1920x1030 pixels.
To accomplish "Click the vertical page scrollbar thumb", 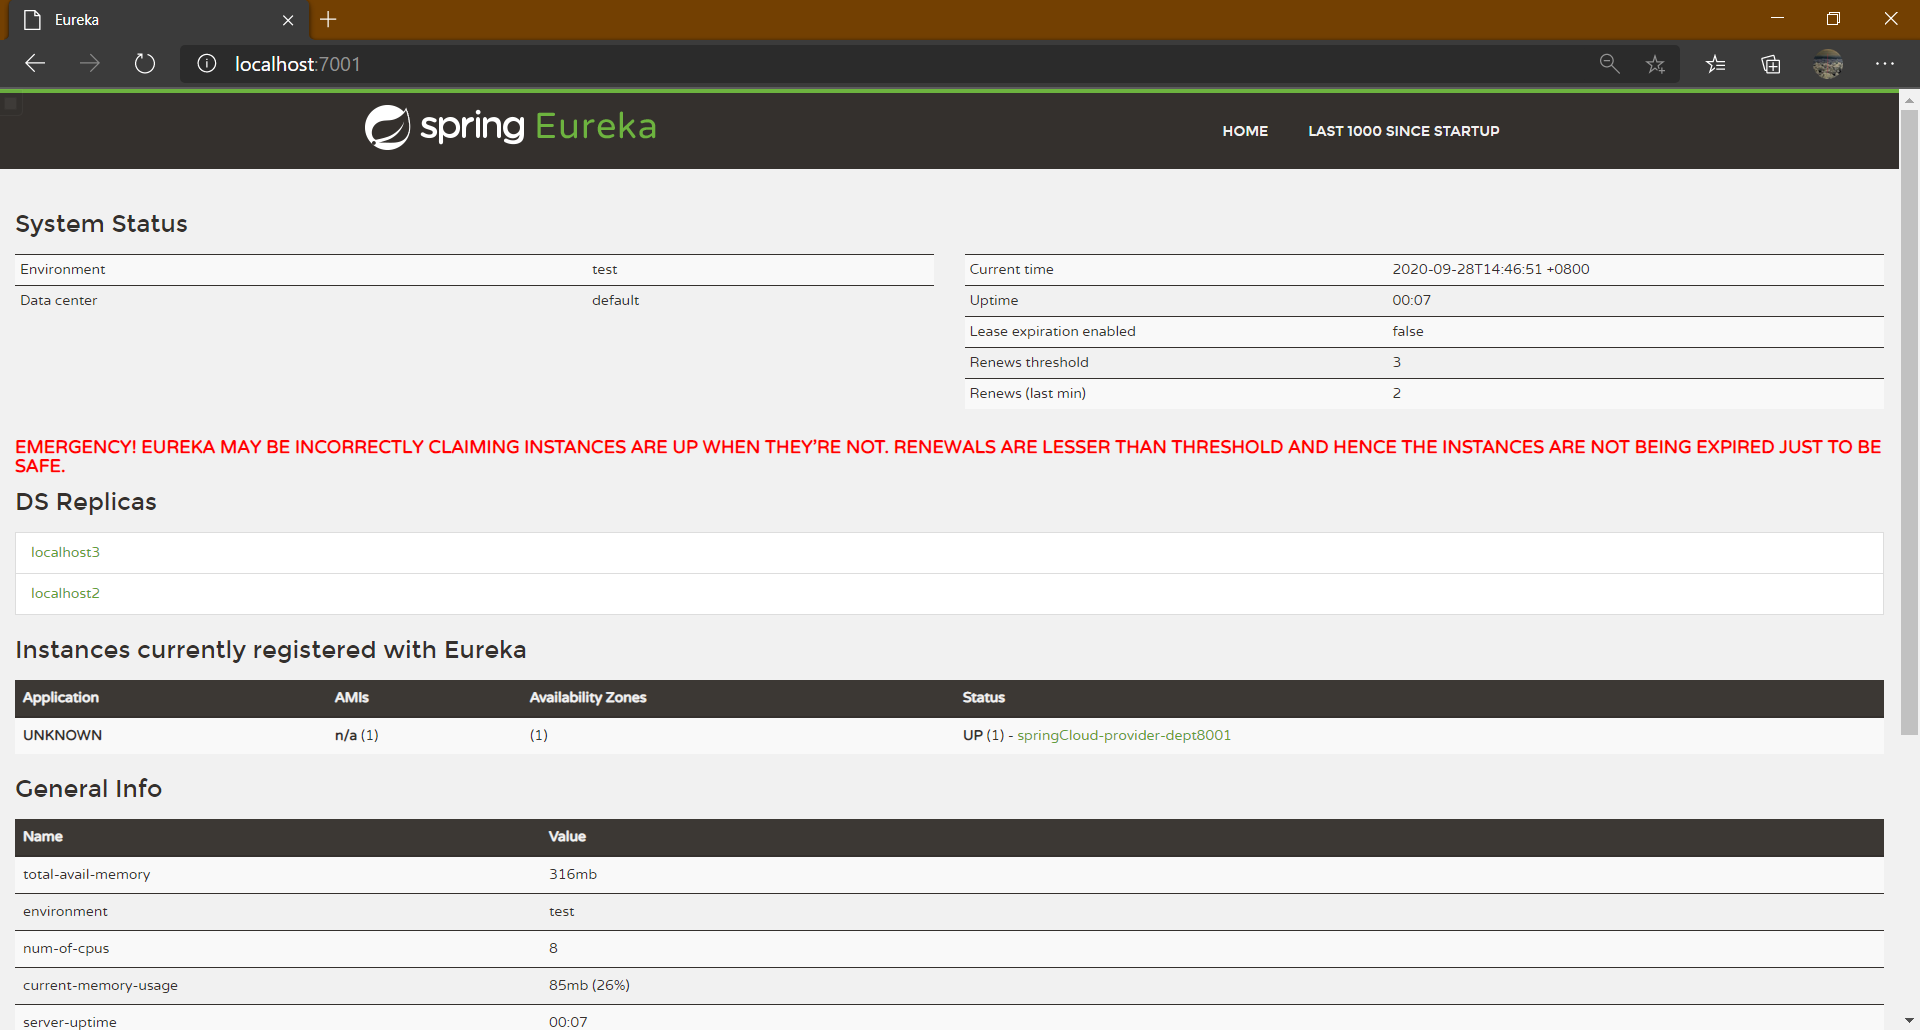I will [x=1909, y=422].
